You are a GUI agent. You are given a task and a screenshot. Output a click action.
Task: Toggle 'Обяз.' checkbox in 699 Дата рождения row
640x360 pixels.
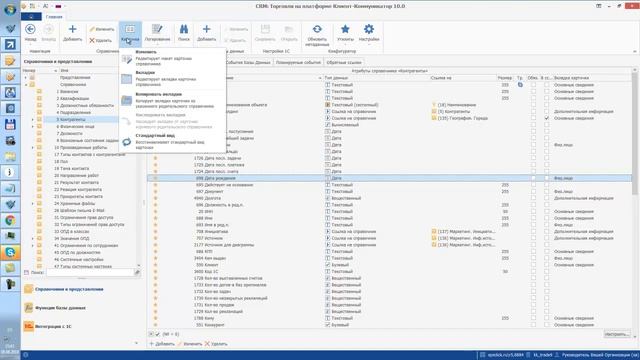pyautogui.click(x=533, y=178)
